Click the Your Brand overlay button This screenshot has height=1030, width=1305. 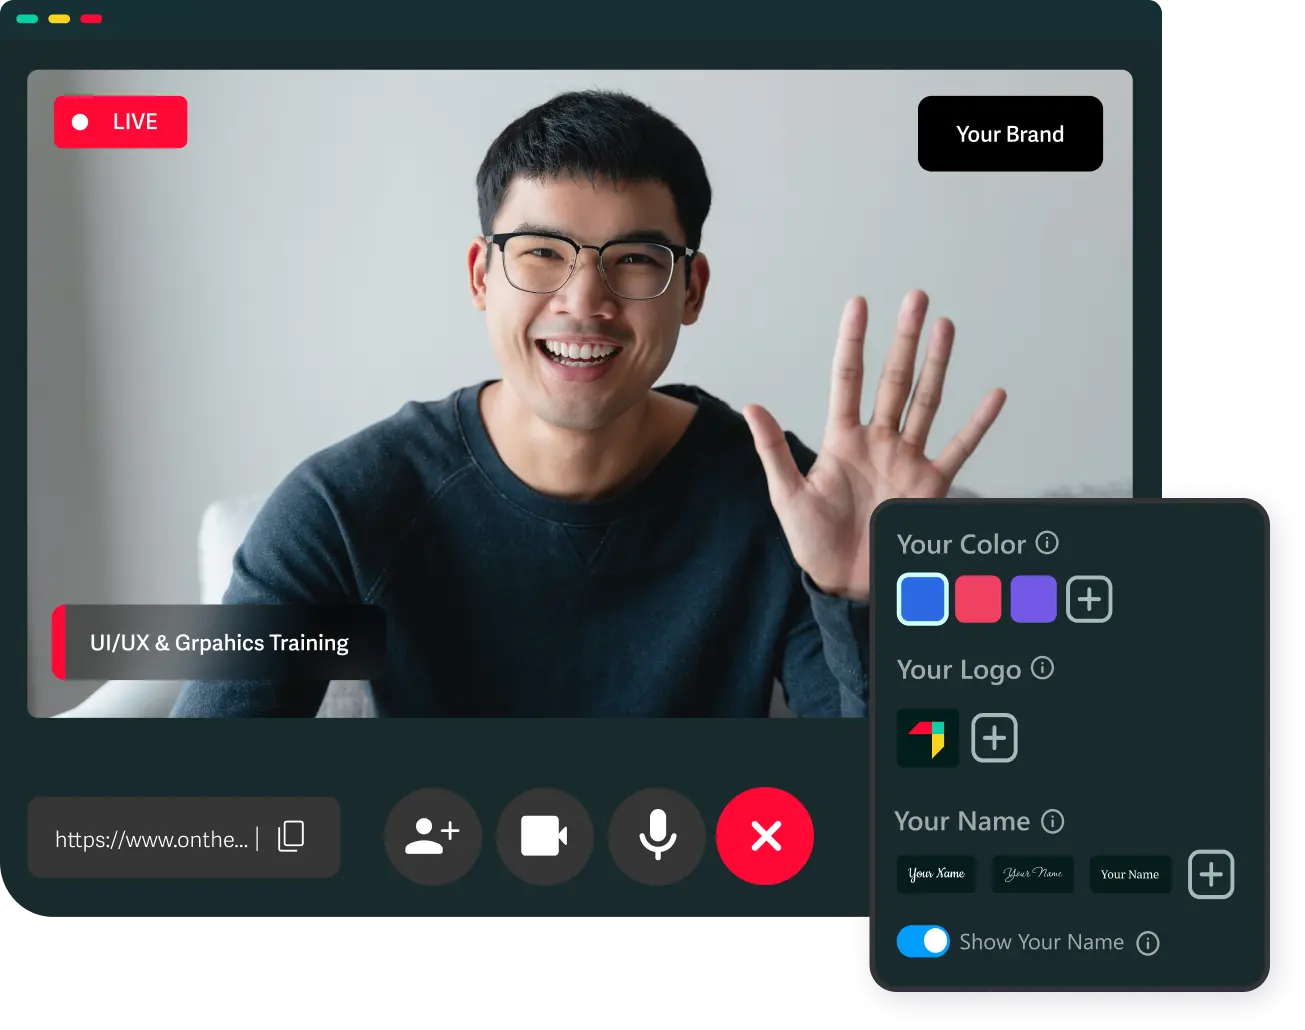pyautogui.click(x=1009, y=133)
